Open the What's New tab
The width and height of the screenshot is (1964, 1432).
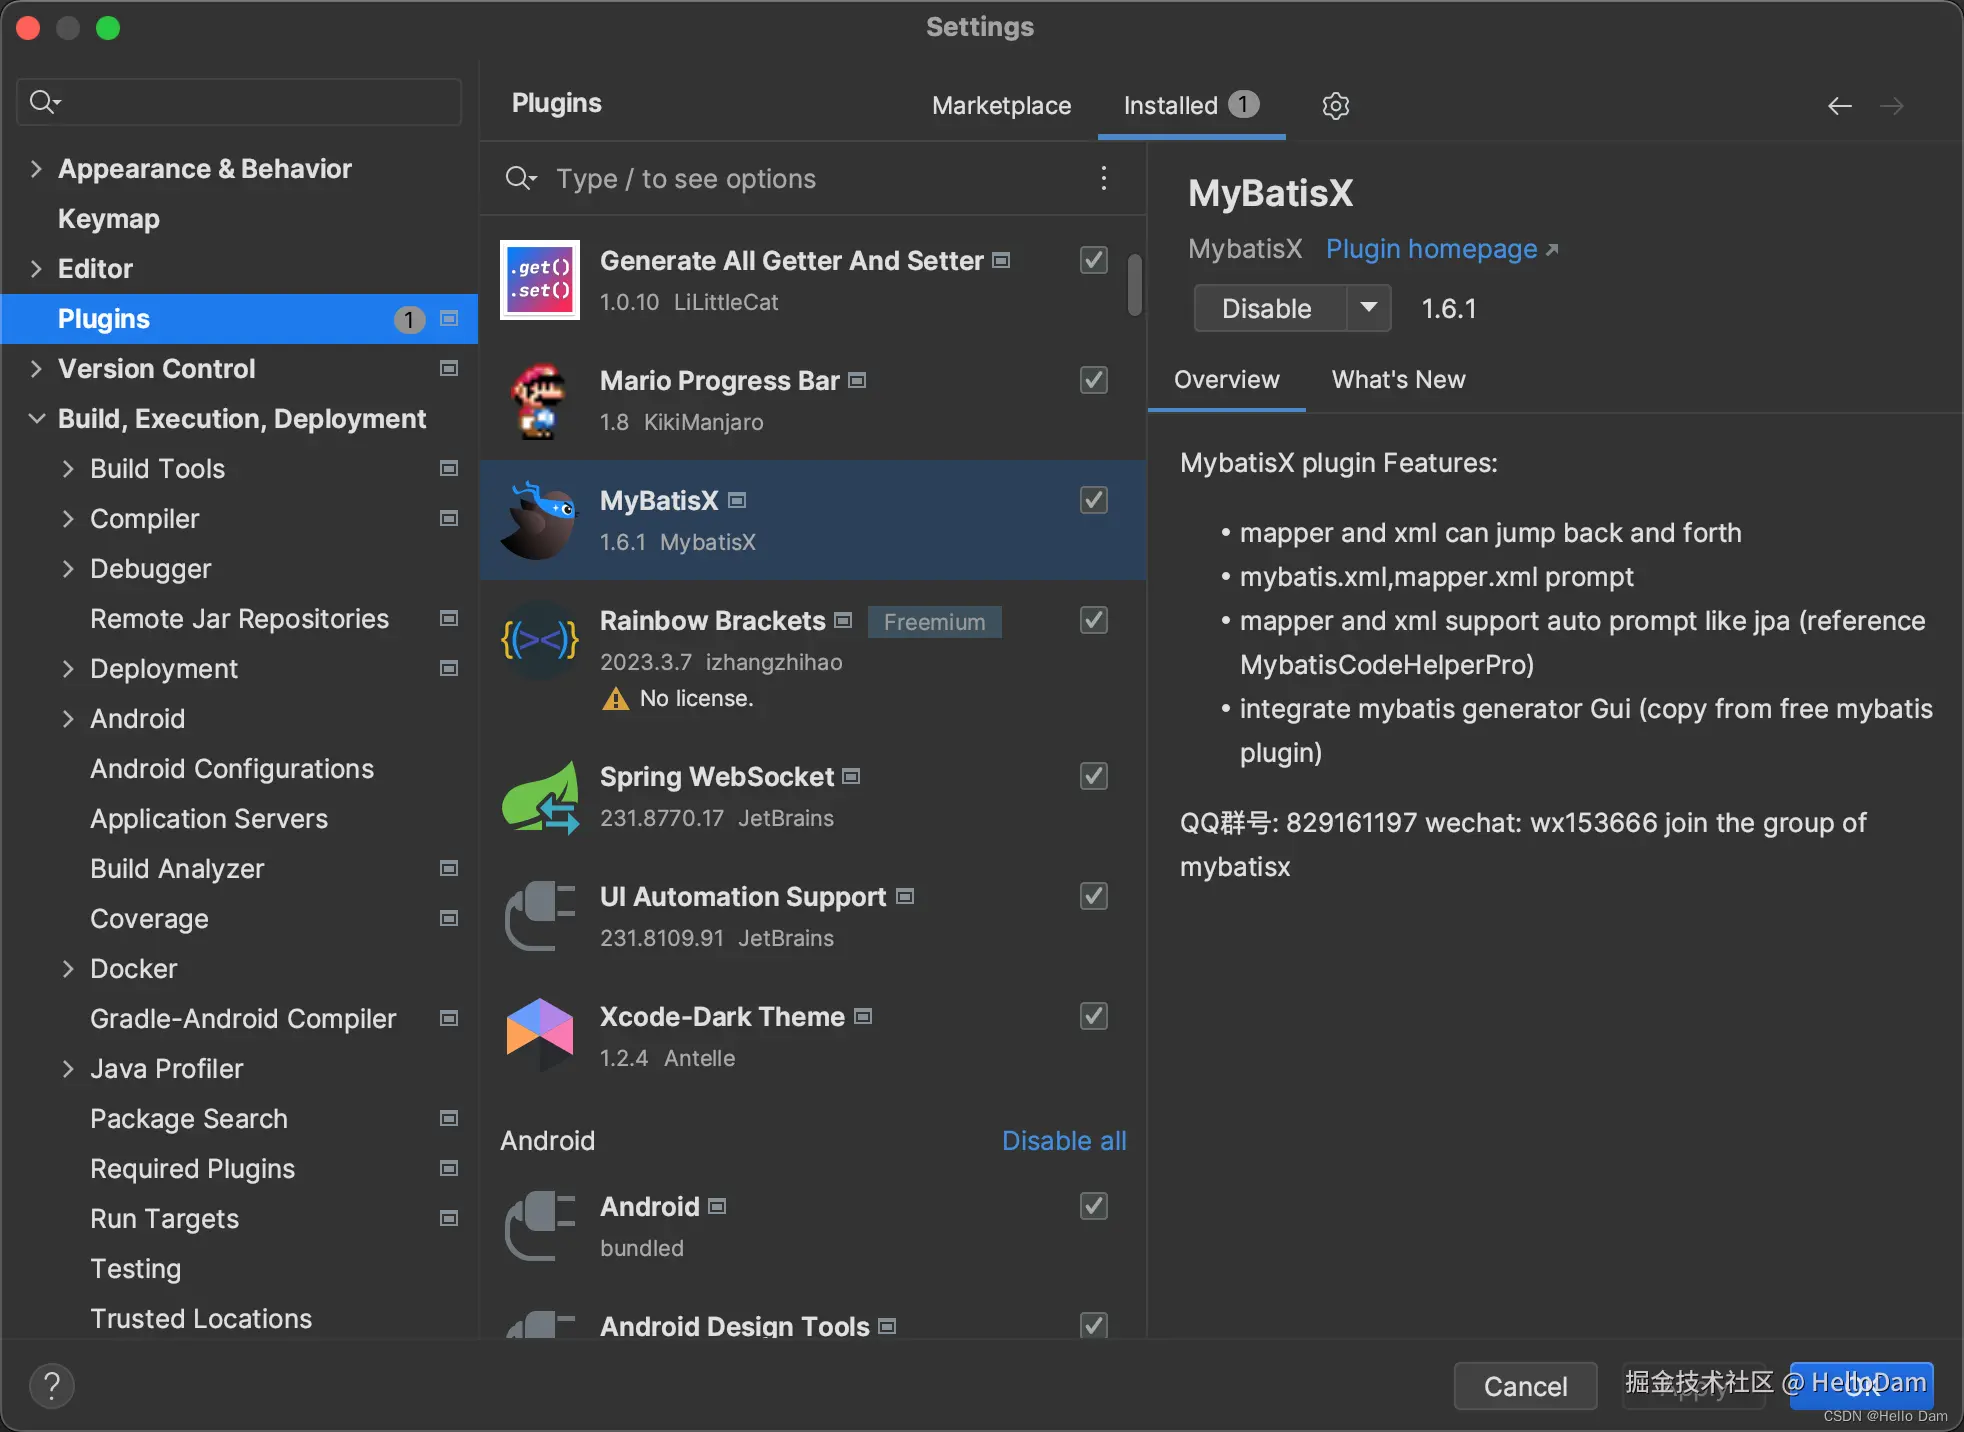(1398, 380)
